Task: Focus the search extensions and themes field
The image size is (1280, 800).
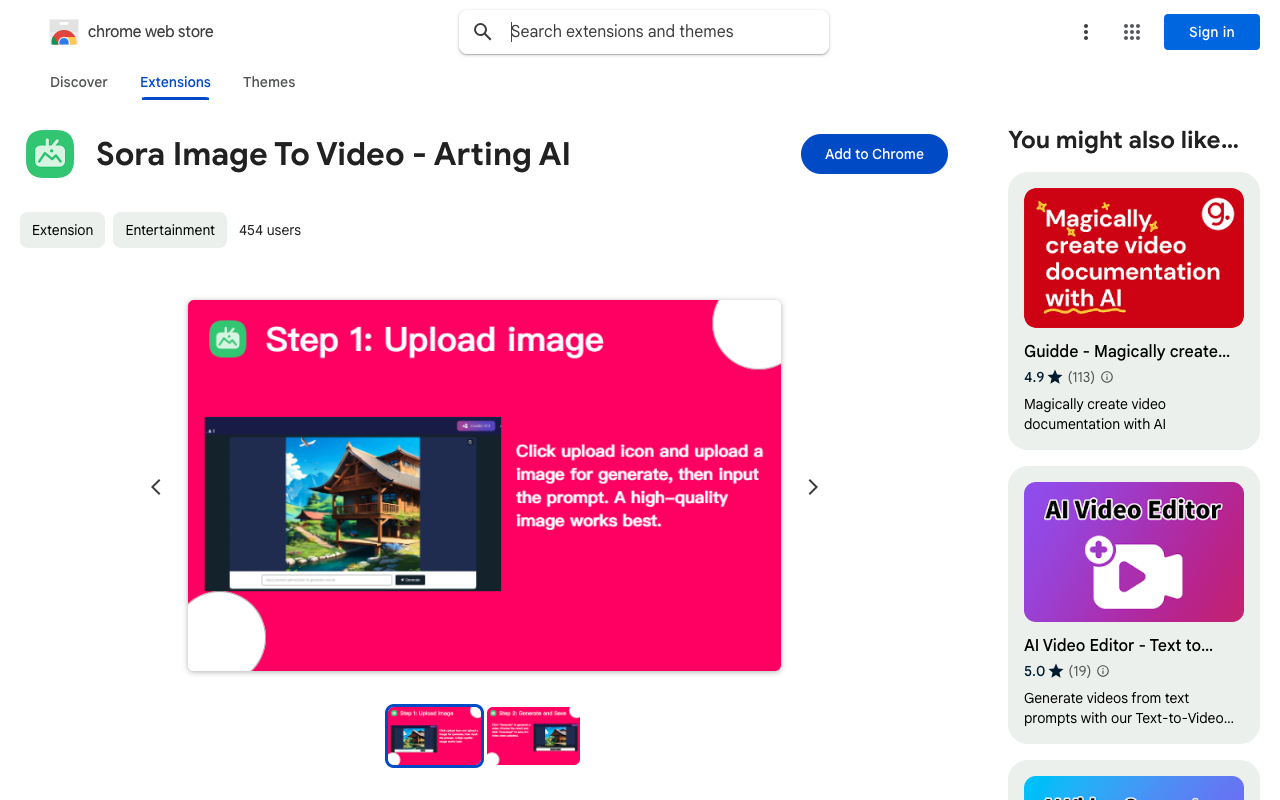Action: tap(660, 32)
